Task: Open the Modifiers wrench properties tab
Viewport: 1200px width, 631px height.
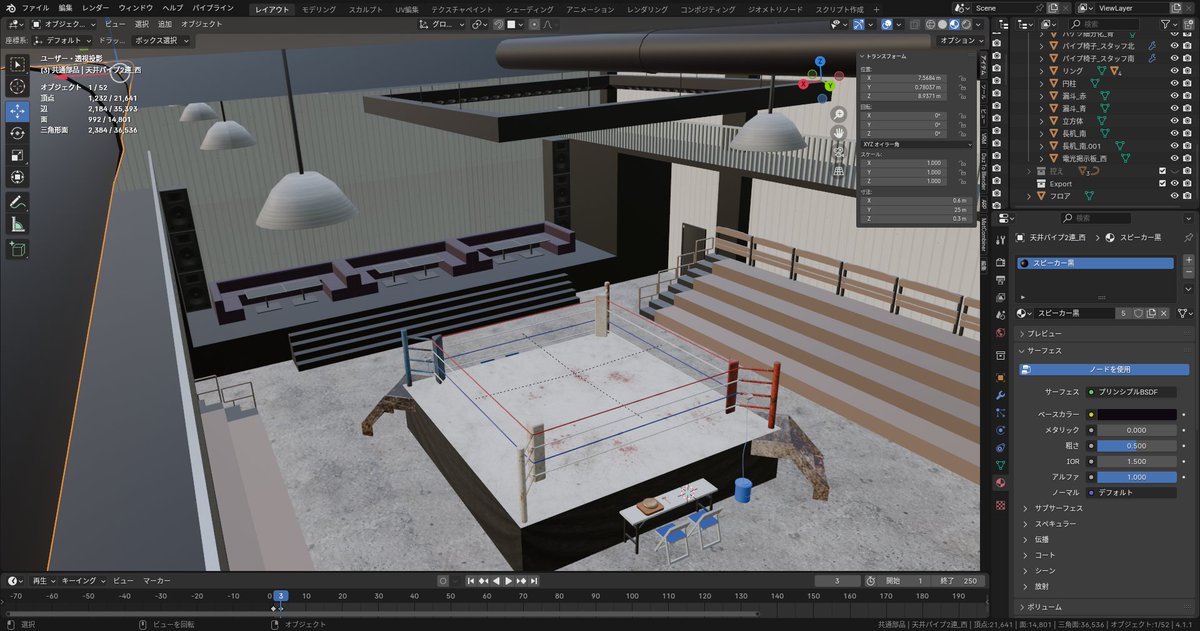Action: 1001,395
